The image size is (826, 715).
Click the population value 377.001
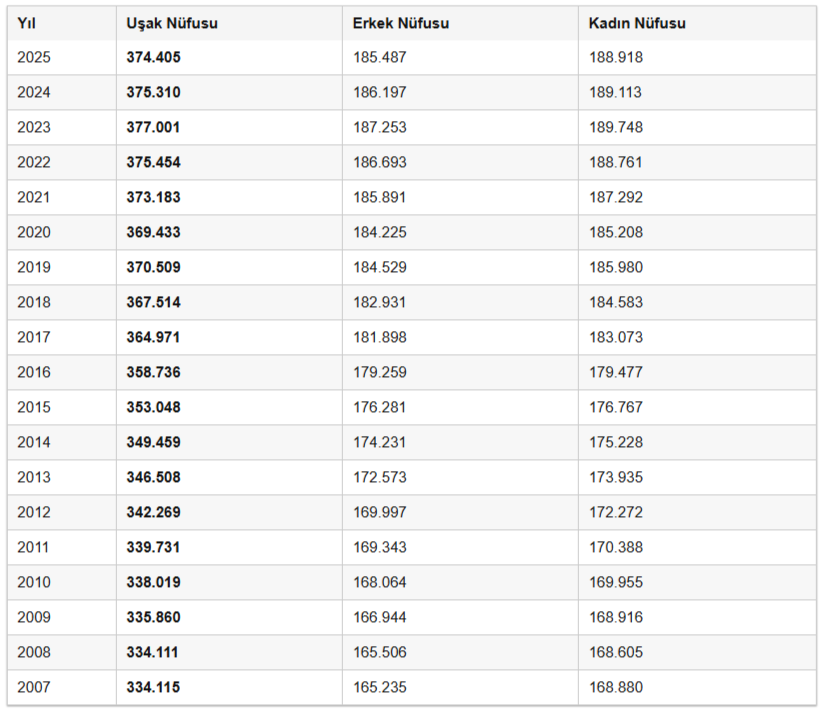tap(153, 127)
